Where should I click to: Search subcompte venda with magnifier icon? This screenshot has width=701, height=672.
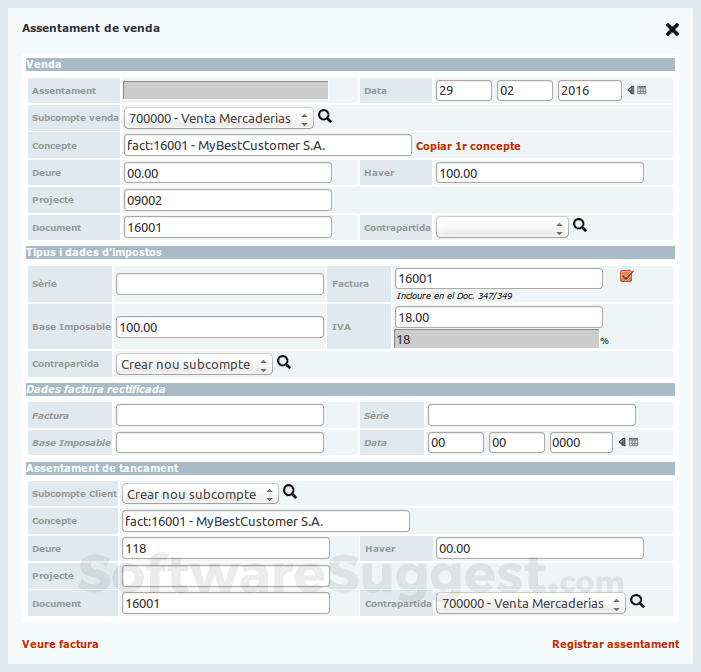tap(325, 116)
